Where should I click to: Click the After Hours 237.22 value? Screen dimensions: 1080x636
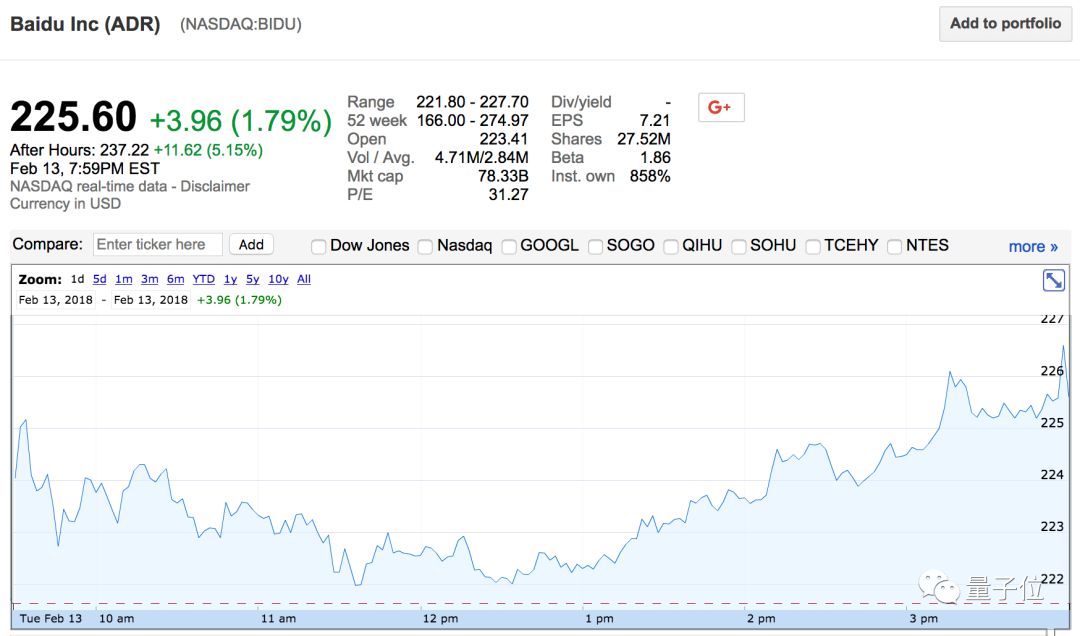coord(124,150)
